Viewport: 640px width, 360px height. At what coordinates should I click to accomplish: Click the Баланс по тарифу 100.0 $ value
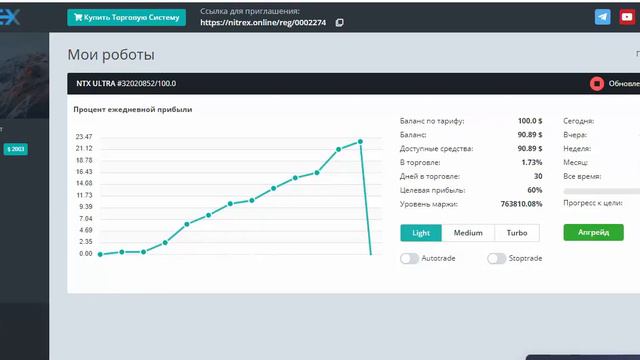coord(530,121)
